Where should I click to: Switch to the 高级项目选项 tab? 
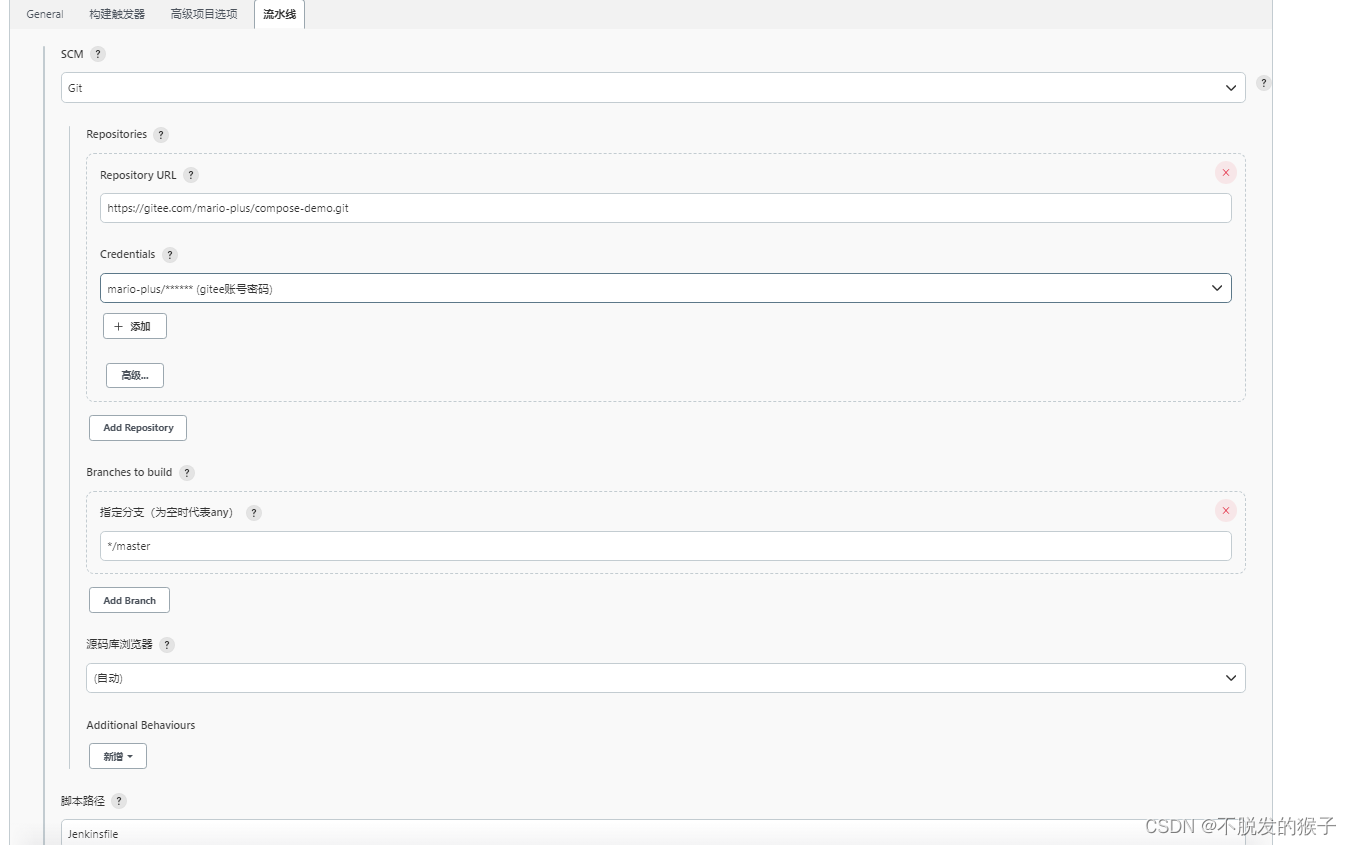click(204, 14)
